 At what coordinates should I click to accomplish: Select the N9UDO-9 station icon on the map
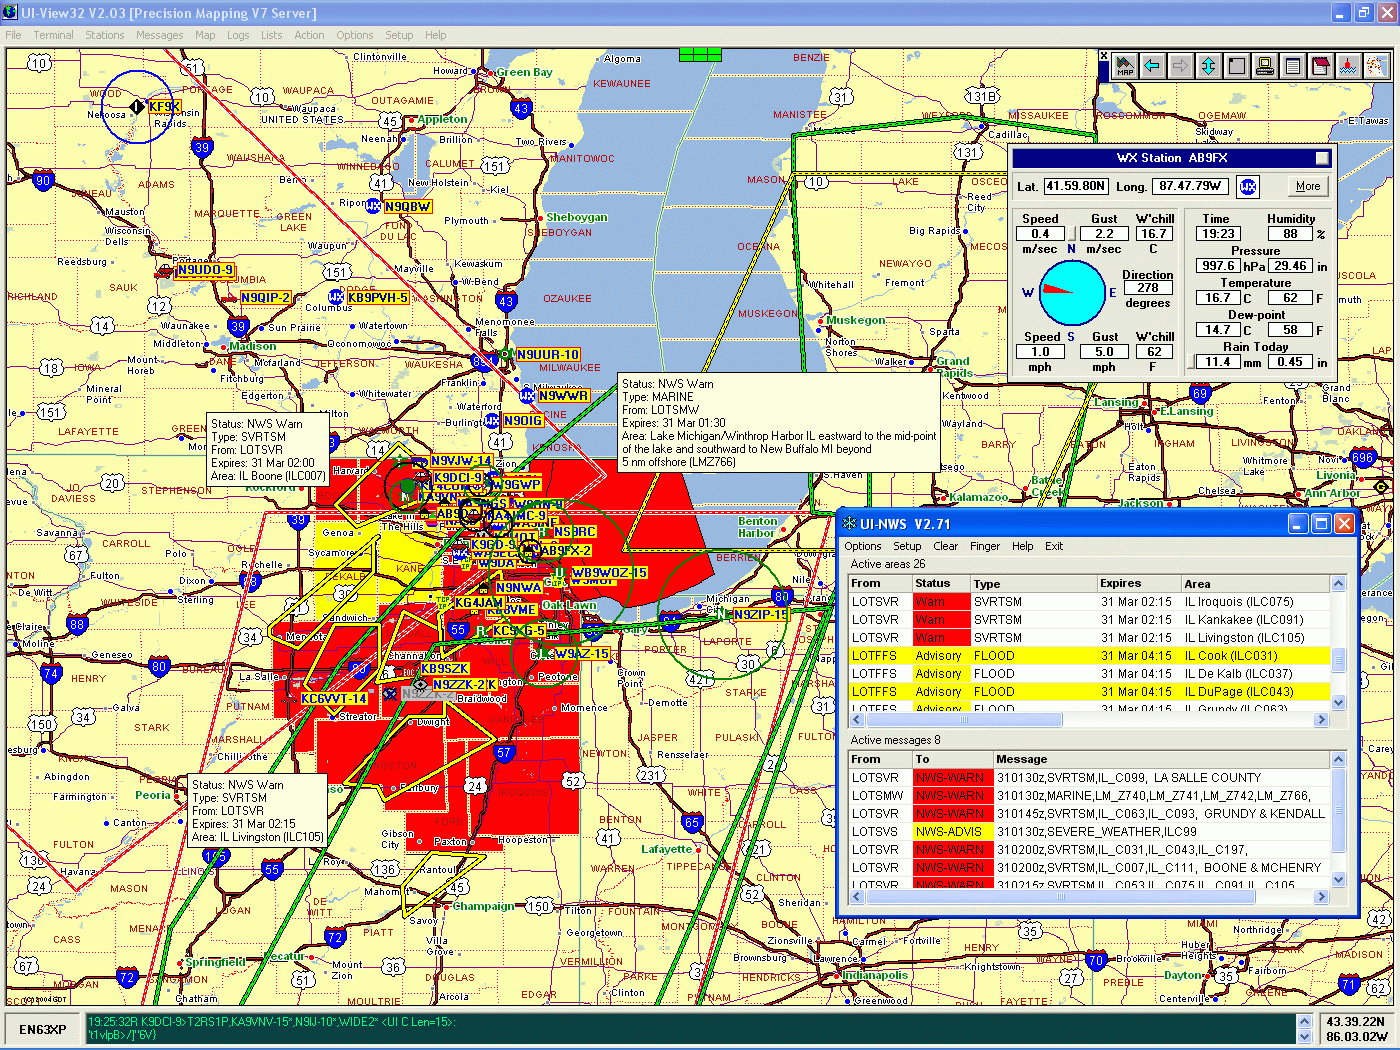point(165,270)
